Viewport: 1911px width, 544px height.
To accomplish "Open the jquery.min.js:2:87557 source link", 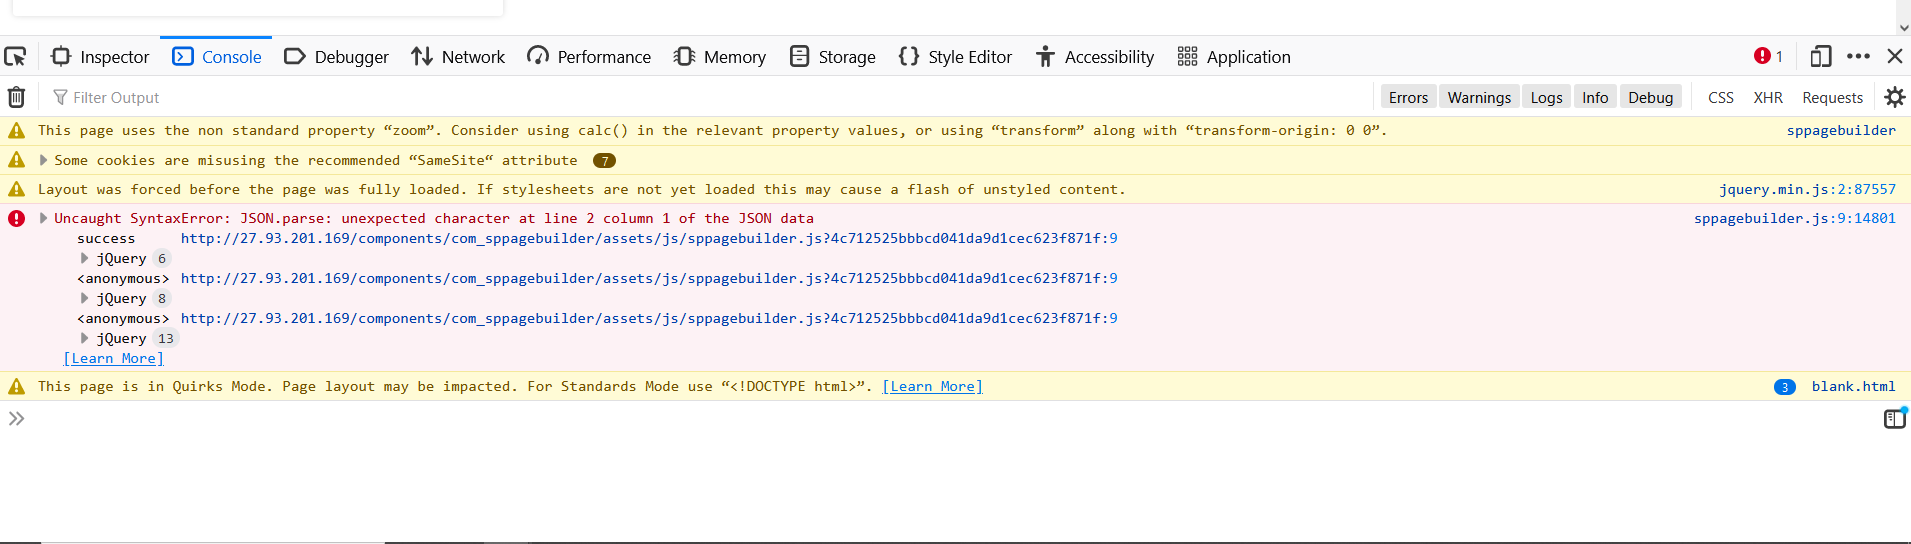I will coord(1807,189).
